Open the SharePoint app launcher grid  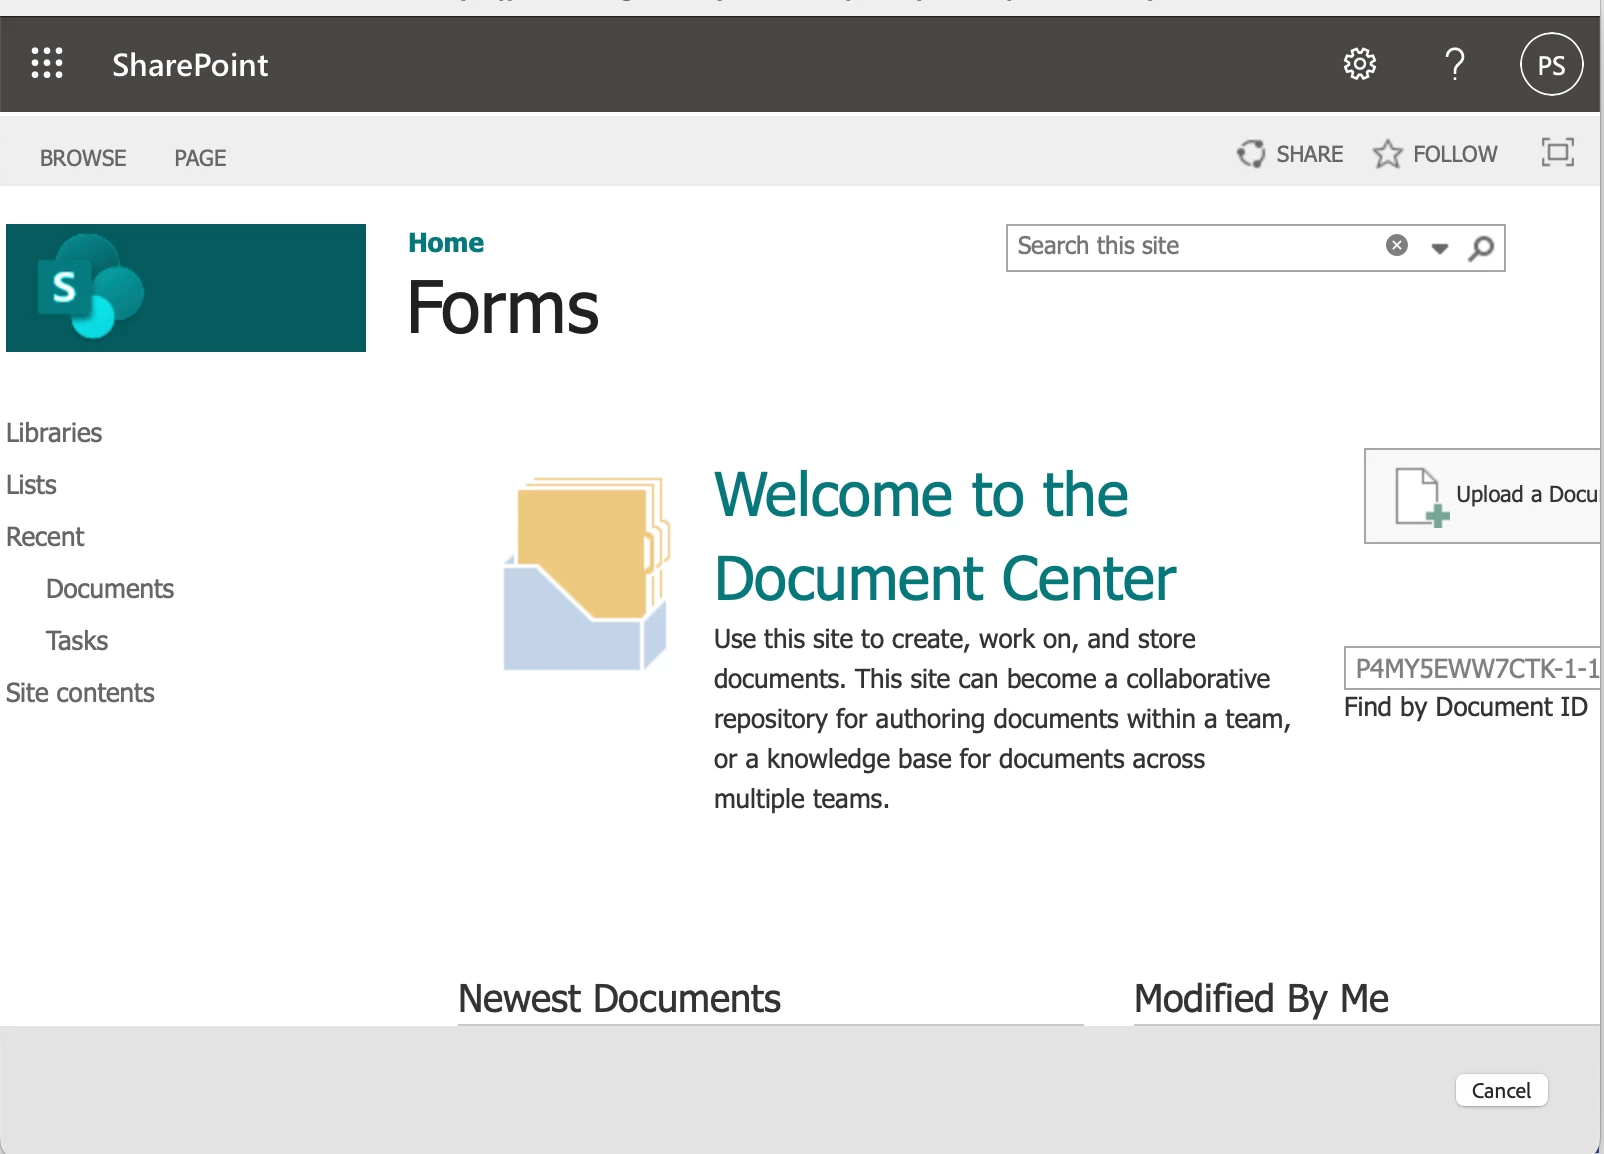click(x=47, y=63)
